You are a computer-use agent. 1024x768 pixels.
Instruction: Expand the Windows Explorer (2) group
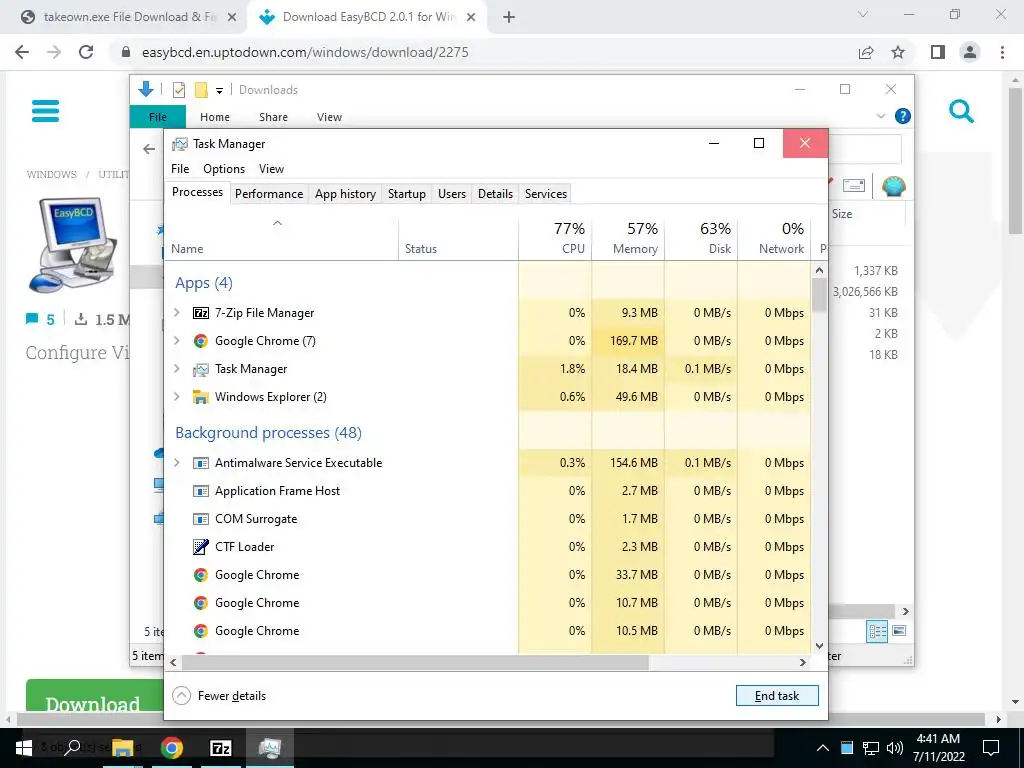point(176,397)
